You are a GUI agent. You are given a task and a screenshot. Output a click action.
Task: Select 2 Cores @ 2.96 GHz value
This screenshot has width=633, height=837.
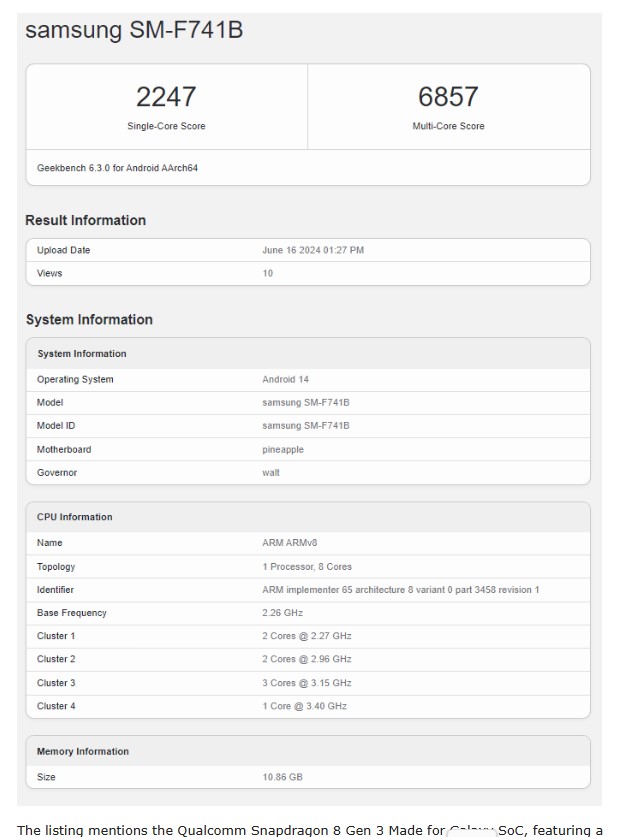(x=306, y=659)
